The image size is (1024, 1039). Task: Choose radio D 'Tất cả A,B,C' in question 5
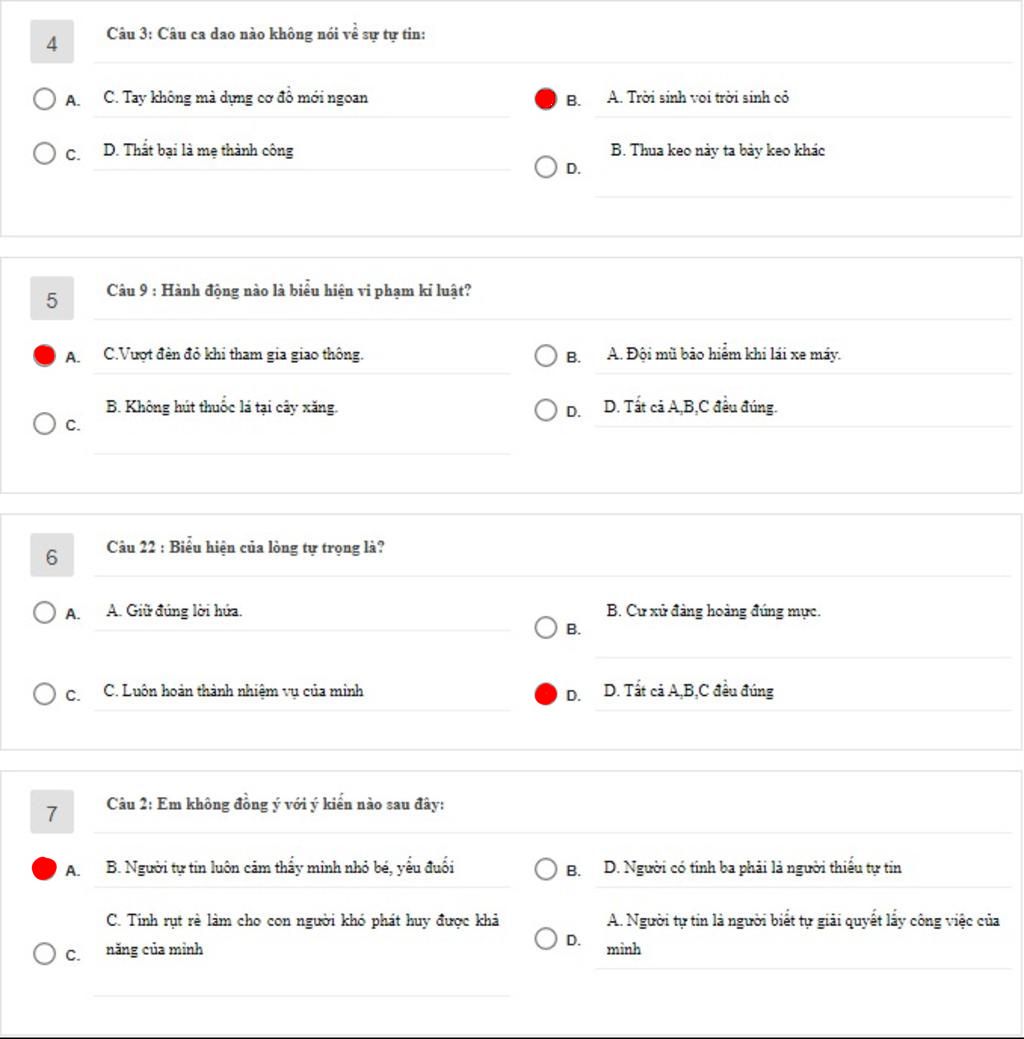coord(545,410)
